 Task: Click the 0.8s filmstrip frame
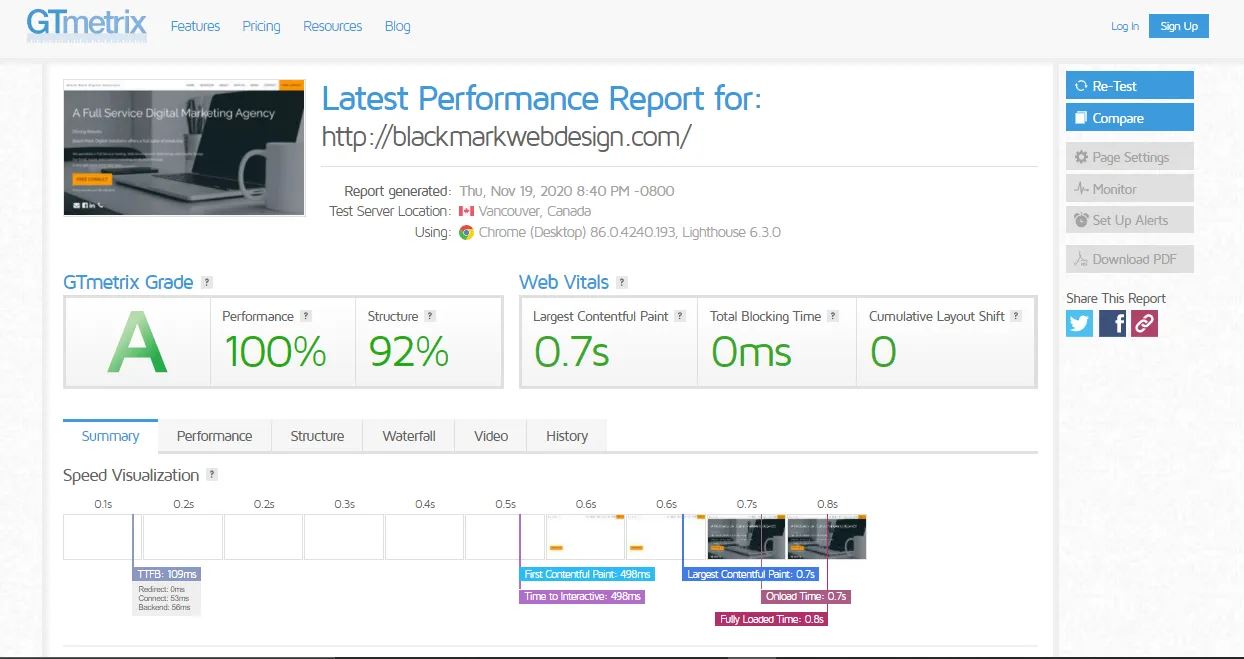pyautogui.click(x=827, y=537)
